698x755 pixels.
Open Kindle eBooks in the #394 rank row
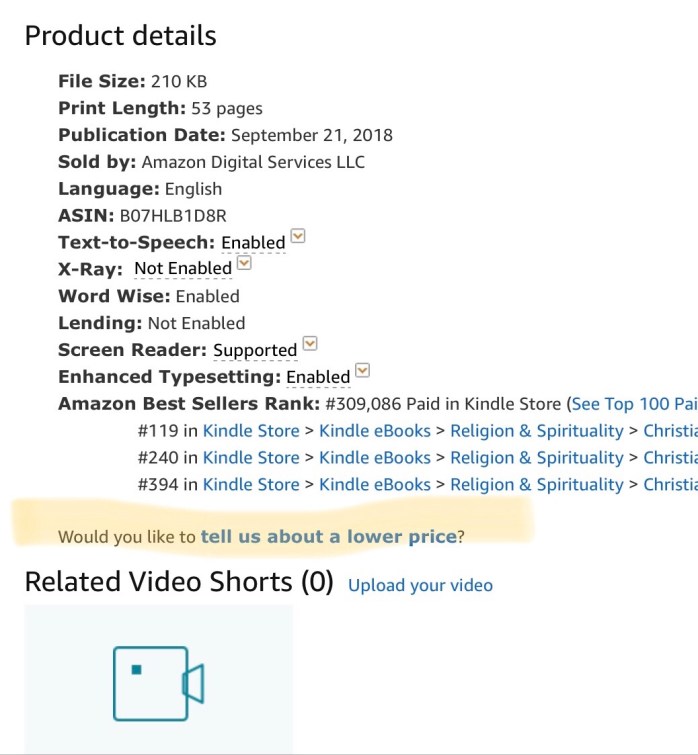pos(375,485)
